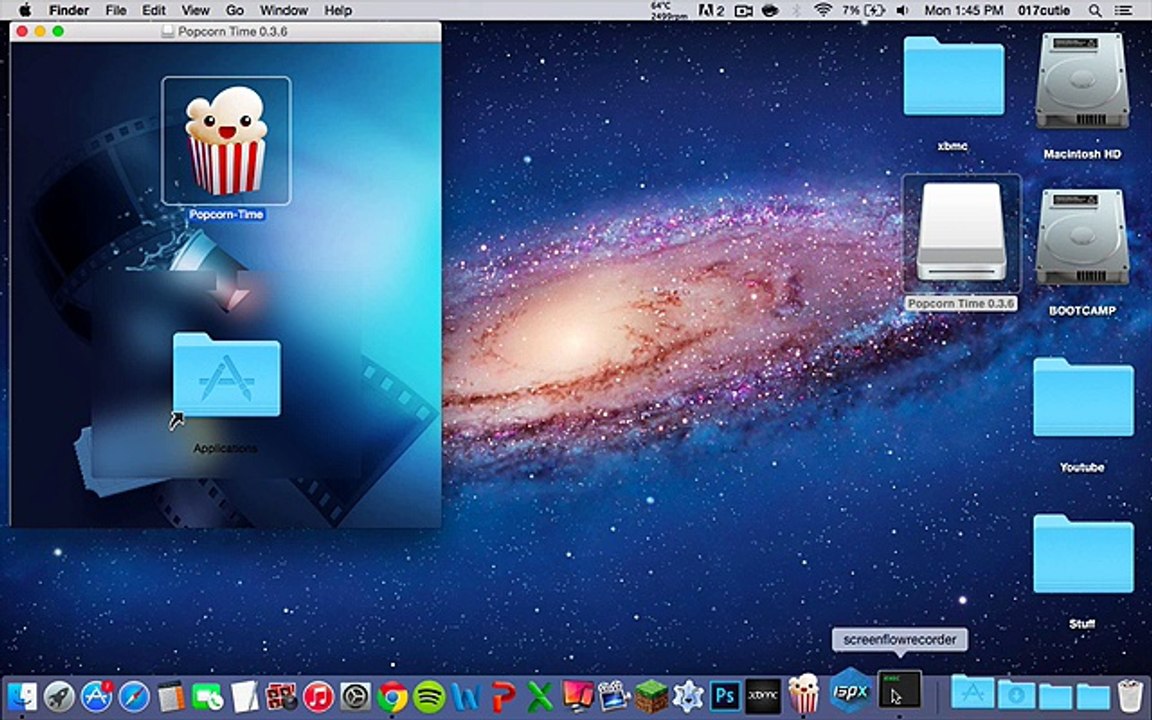
Task: Open the Finder menu in the menu bar
Action: pyautogui.click(x=69, y=10)
